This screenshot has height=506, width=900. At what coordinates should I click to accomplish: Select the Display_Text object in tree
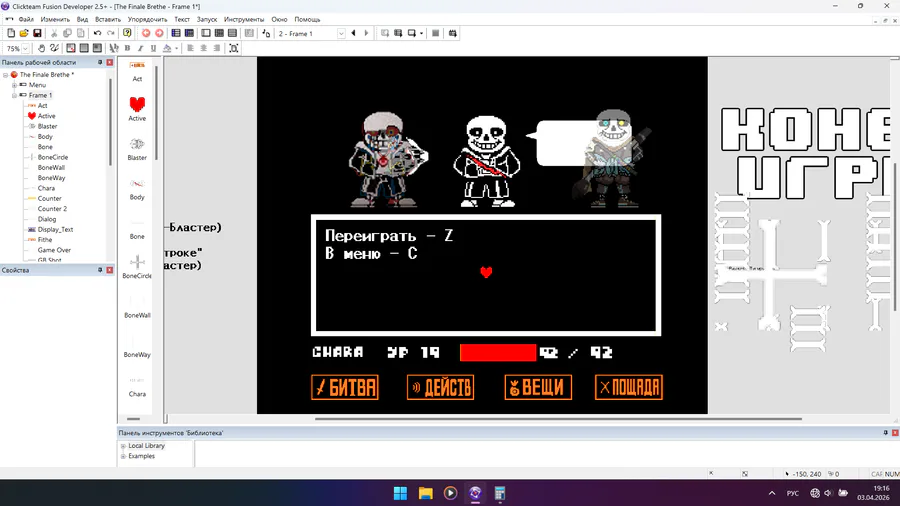click(55, 229)
